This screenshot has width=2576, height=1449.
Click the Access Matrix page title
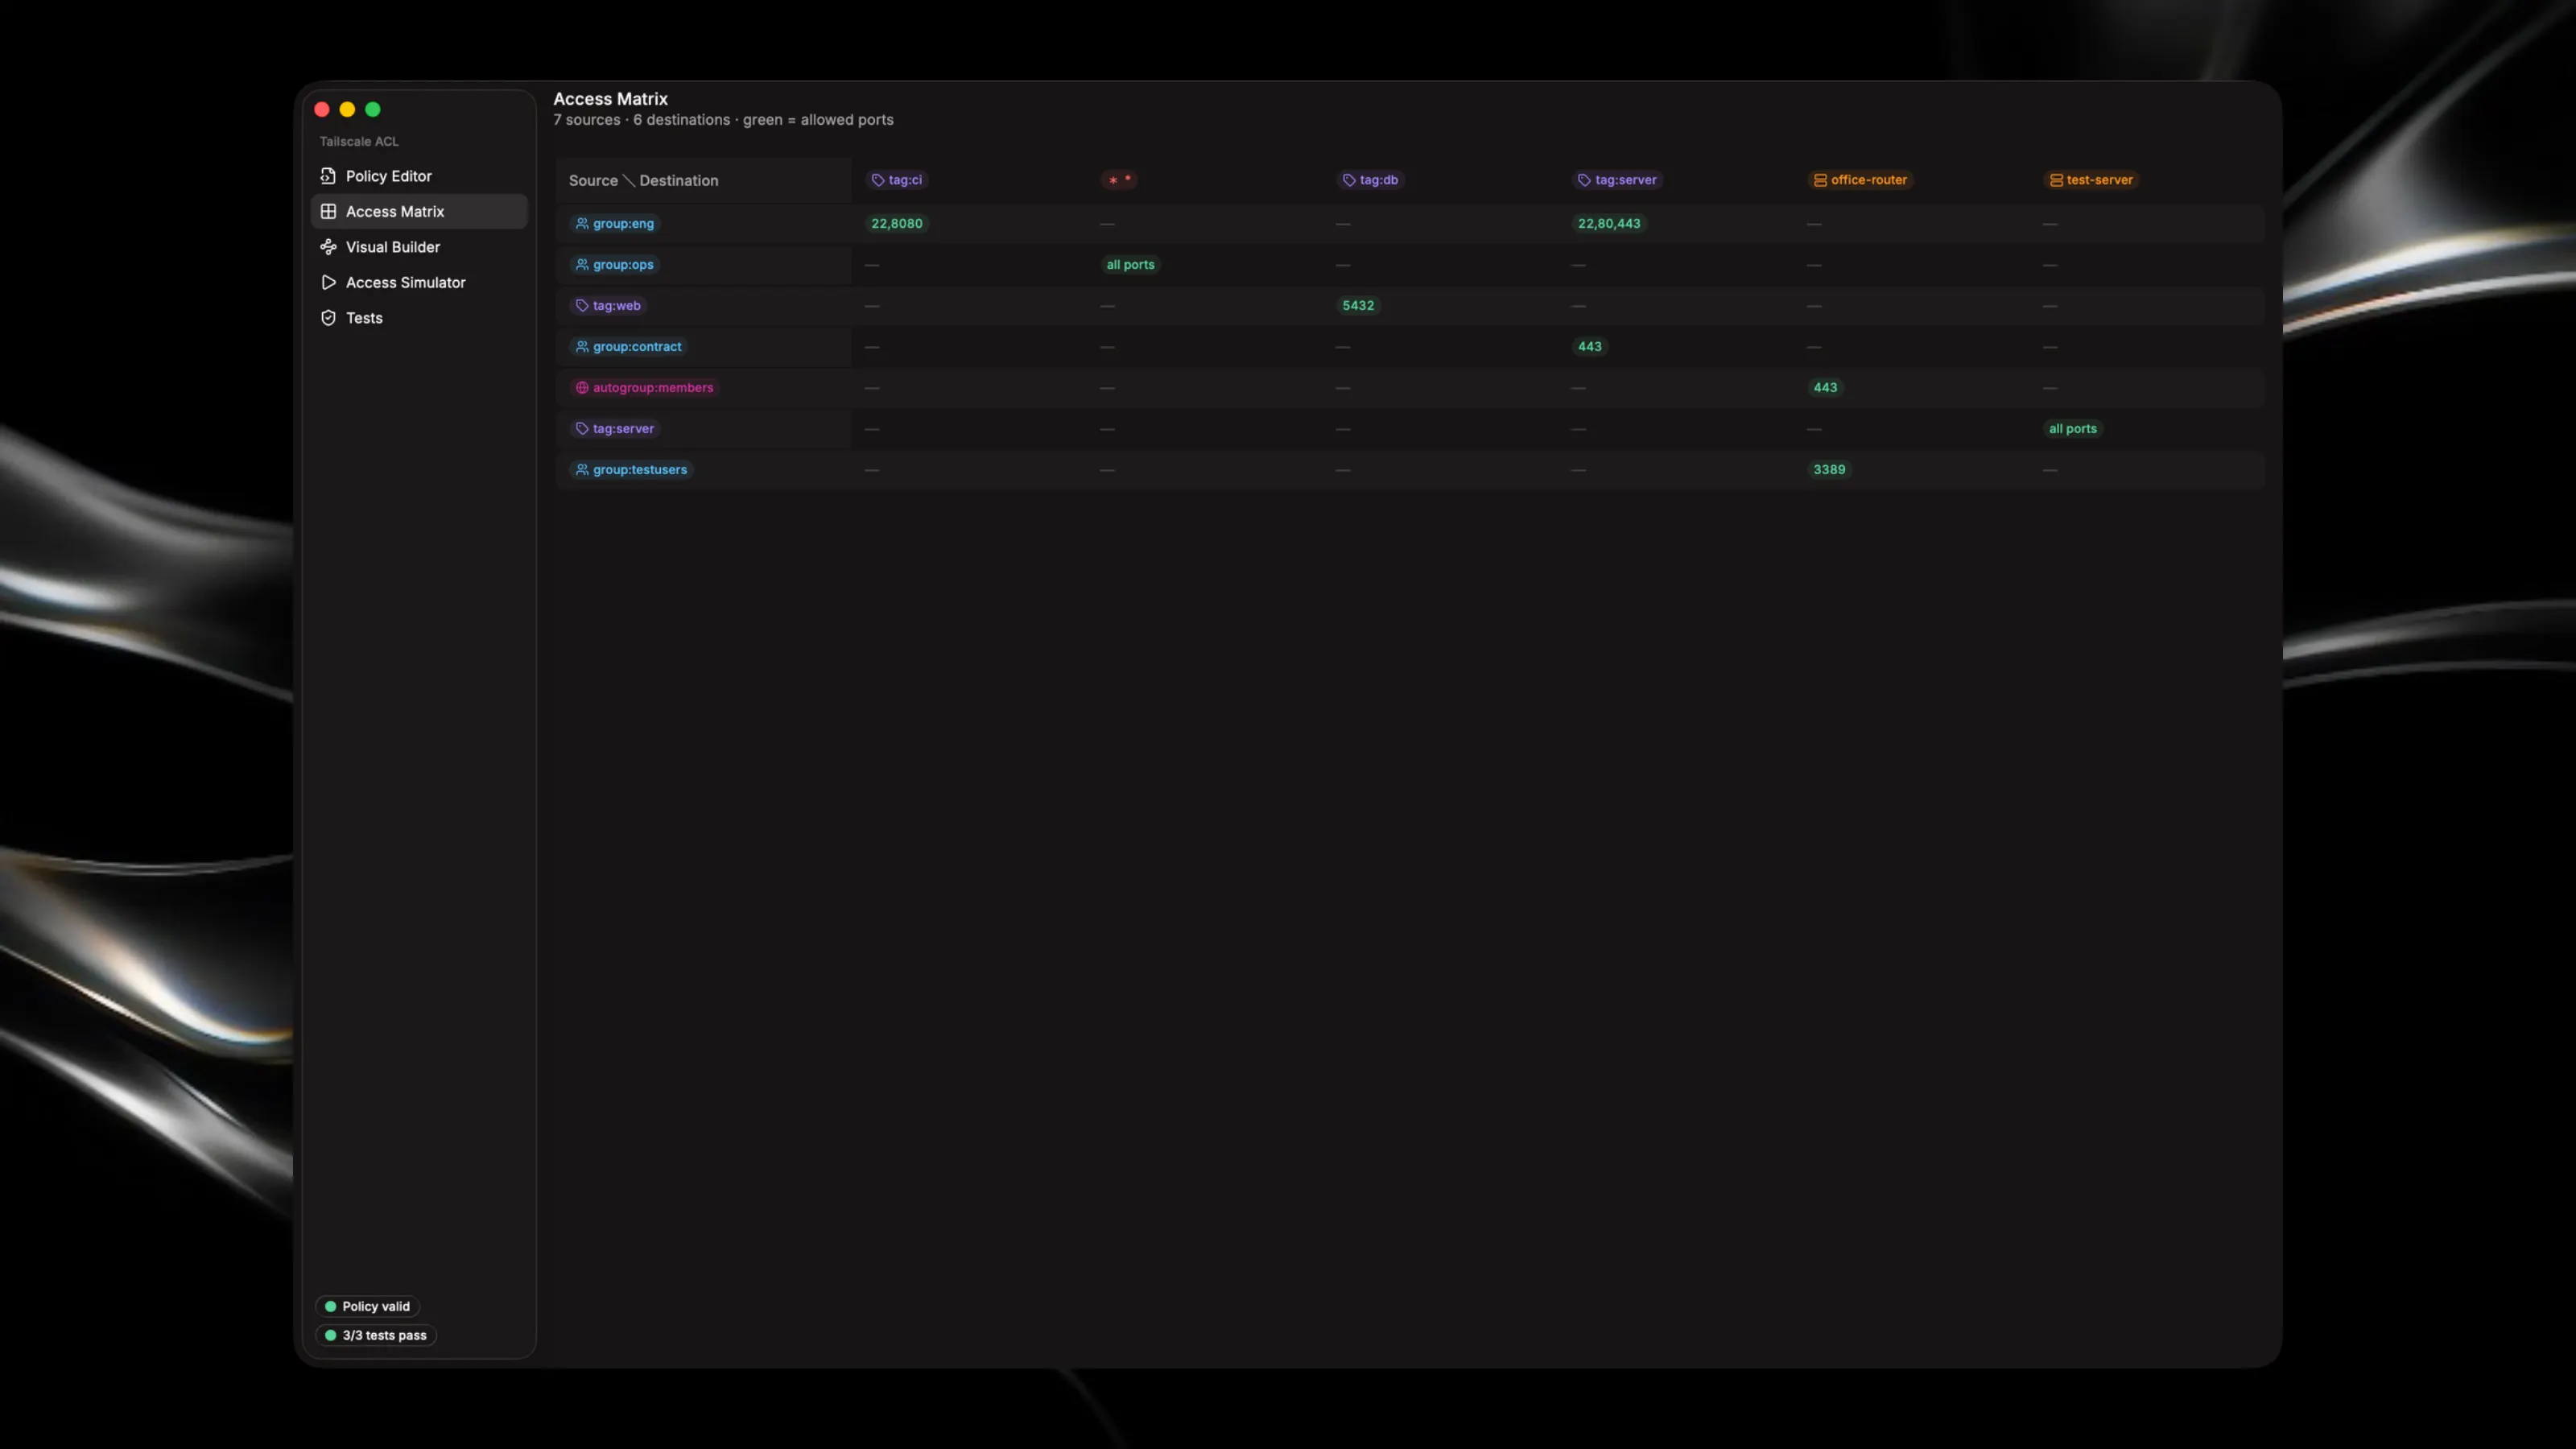pyautogui.click(x=610, y=99)
